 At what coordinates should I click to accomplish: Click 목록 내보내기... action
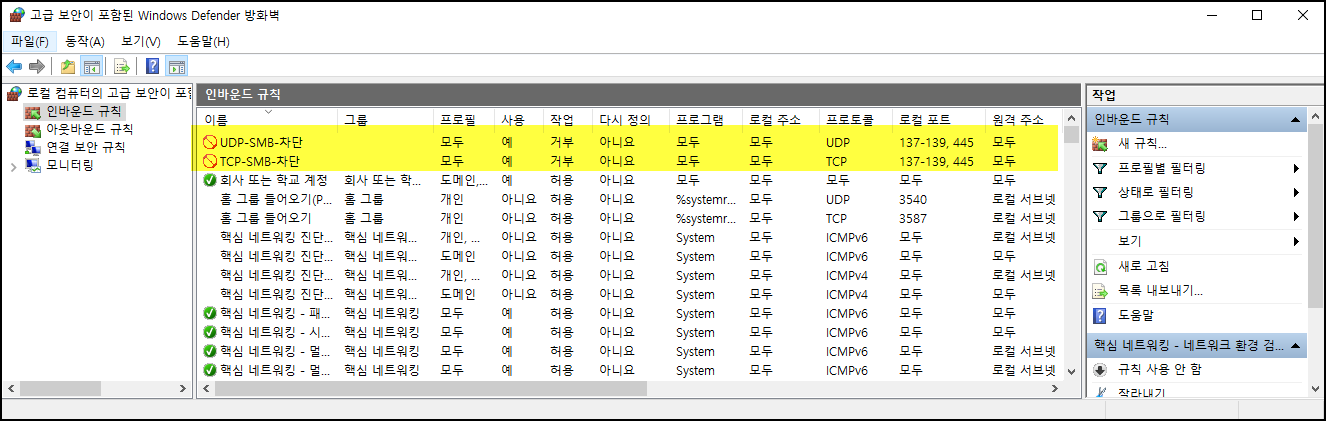click(1160, 291)
